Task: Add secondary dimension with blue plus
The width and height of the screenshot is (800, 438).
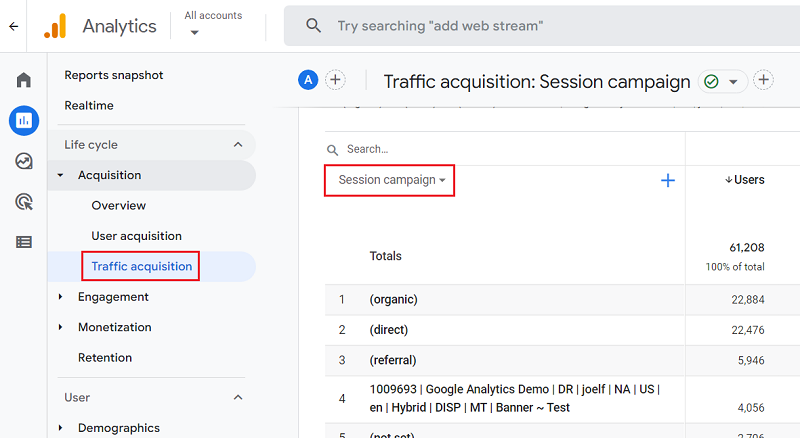Action: click(668, 180)
